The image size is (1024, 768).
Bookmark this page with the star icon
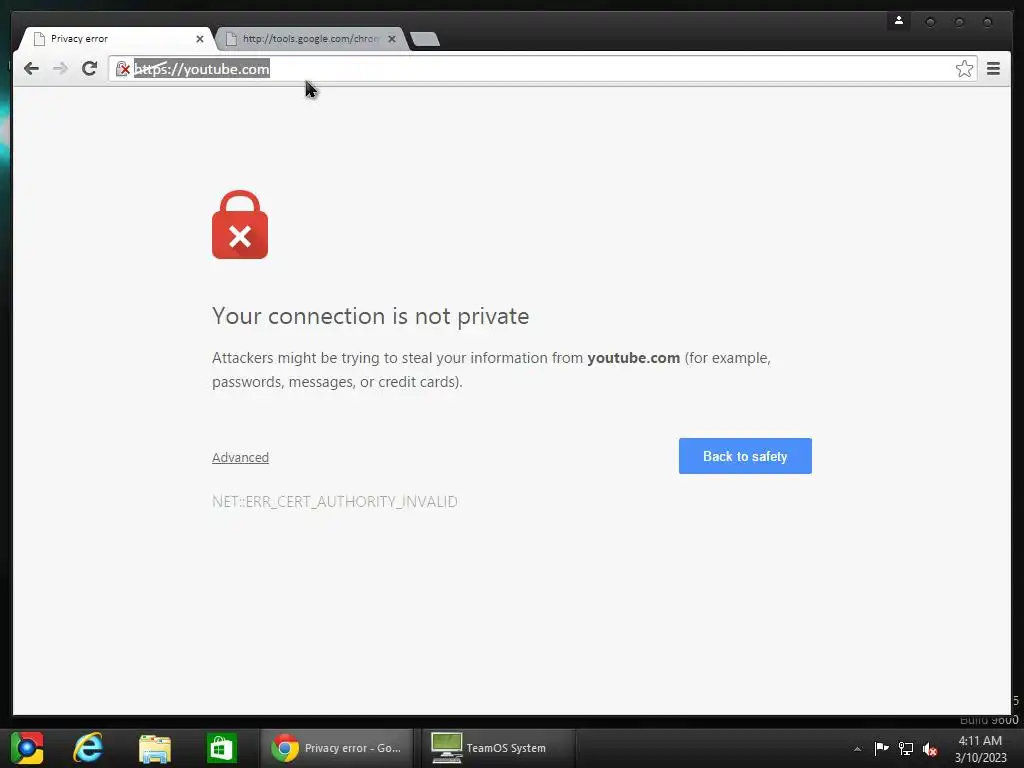point(964,69)
